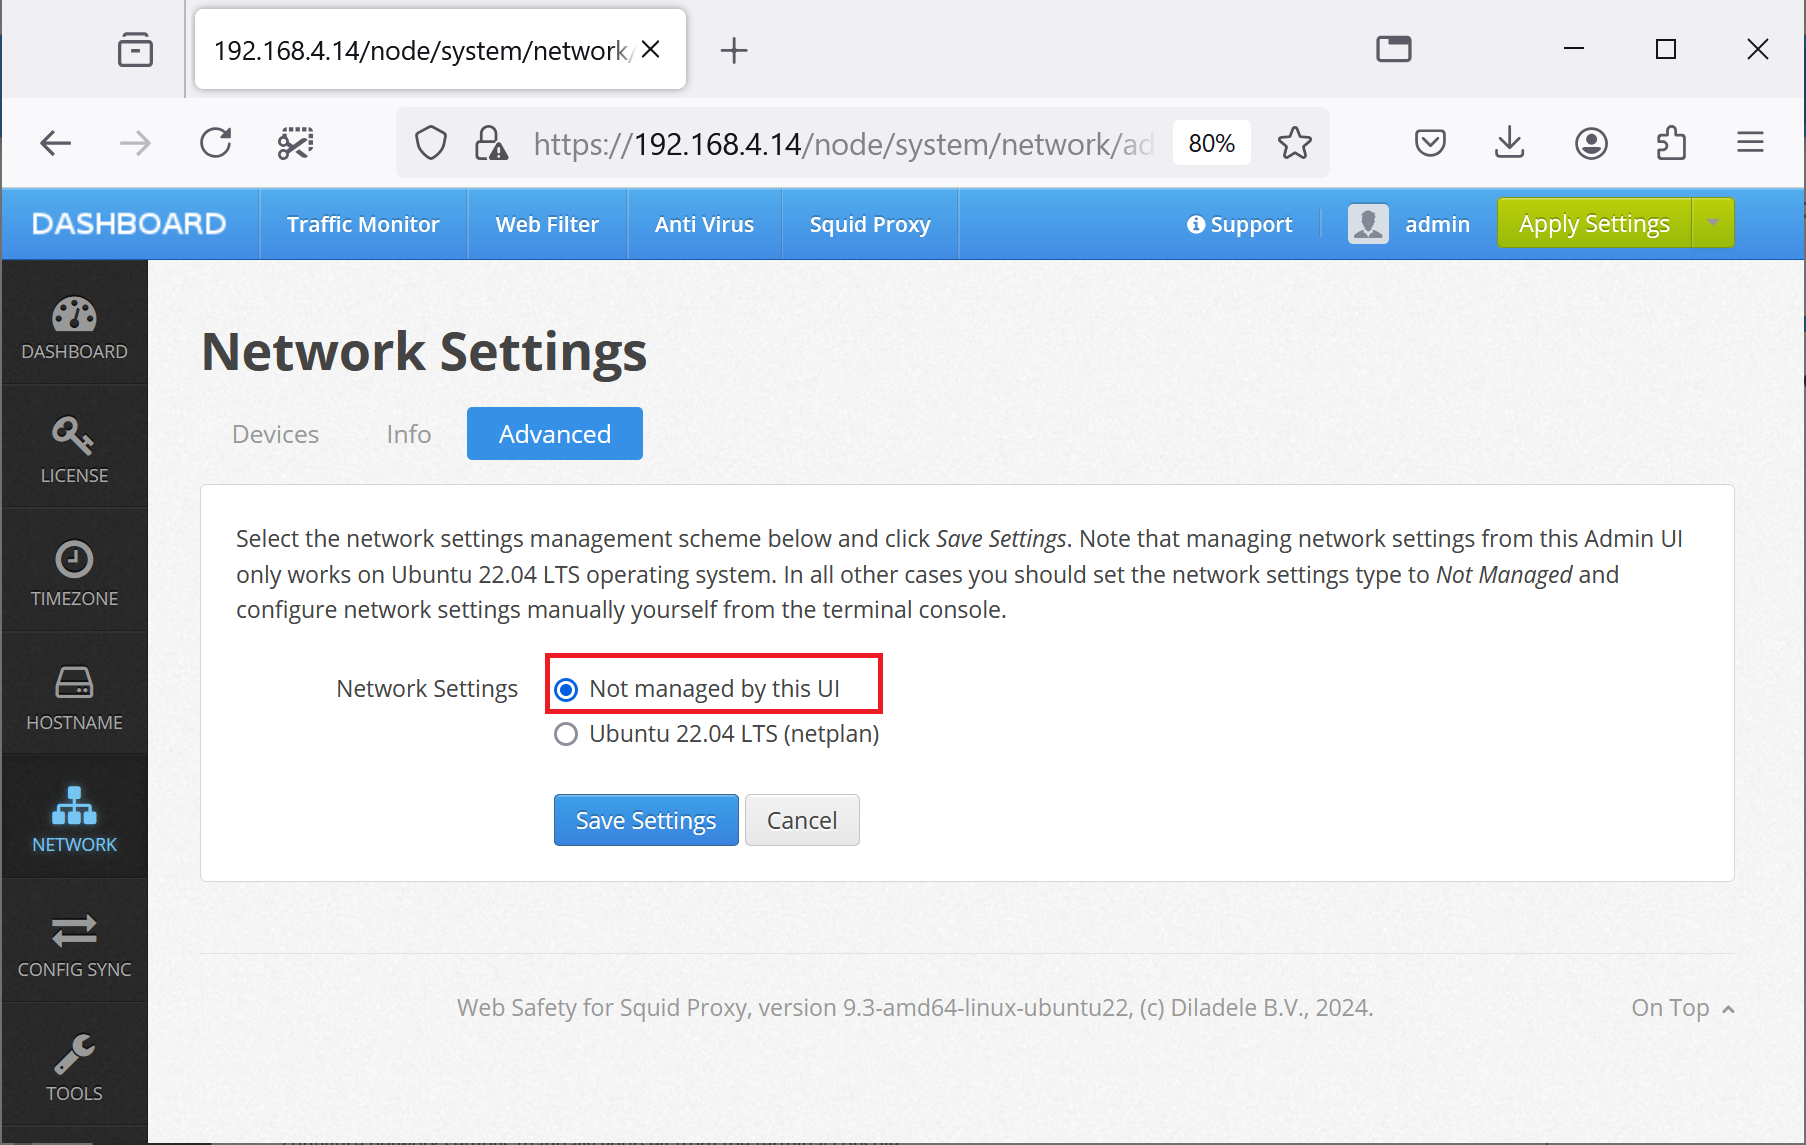Open the Tools wrench icon in sidebar

click(x=74, y=1054)
